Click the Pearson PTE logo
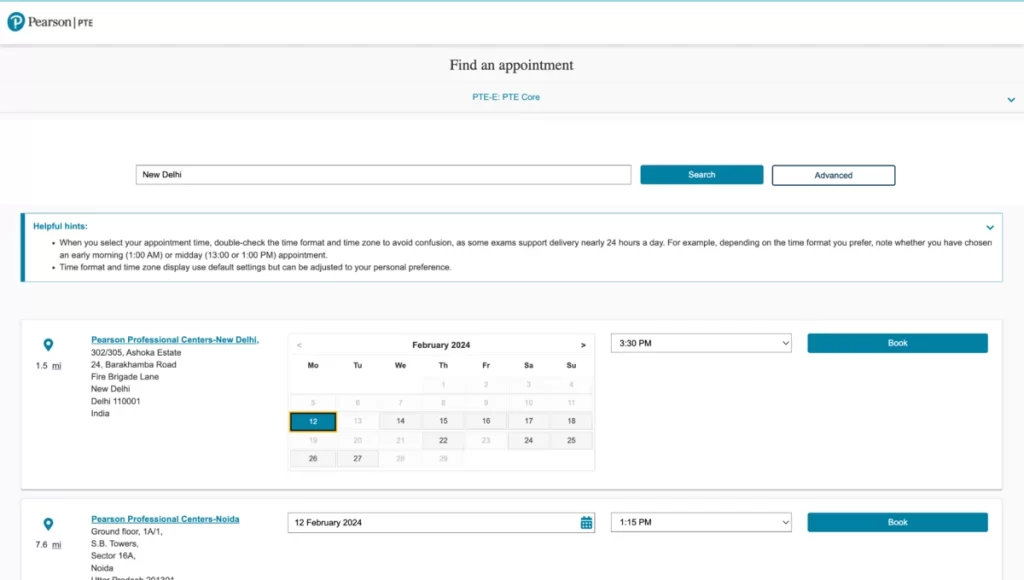This screenshot has height=580, width=1024. coord(48,21)
